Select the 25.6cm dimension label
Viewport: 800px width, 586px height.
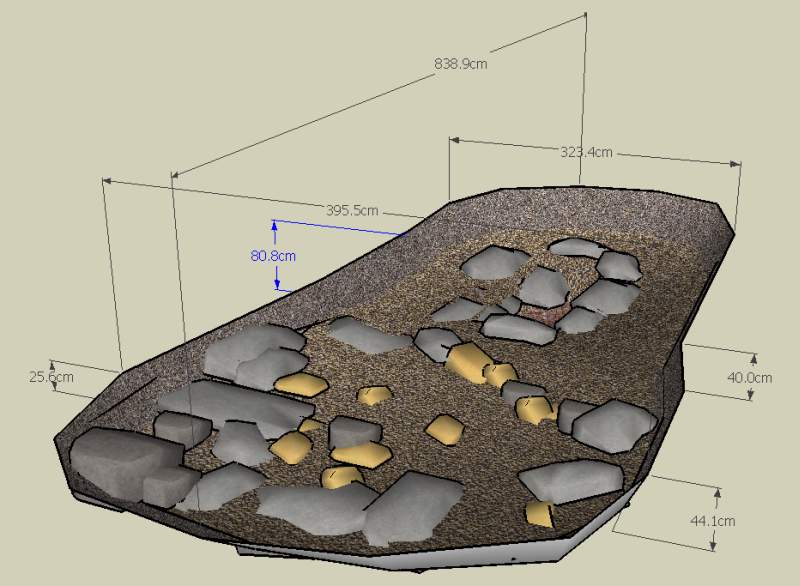pos(51,377)
